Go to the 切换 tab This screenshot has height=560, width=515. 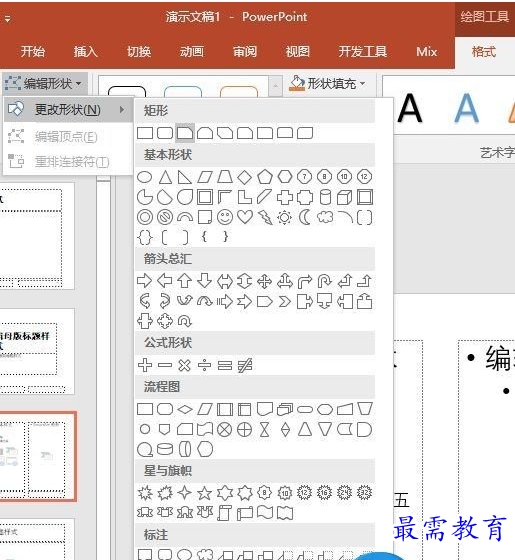pyautogui.click(x=139, y=52)
